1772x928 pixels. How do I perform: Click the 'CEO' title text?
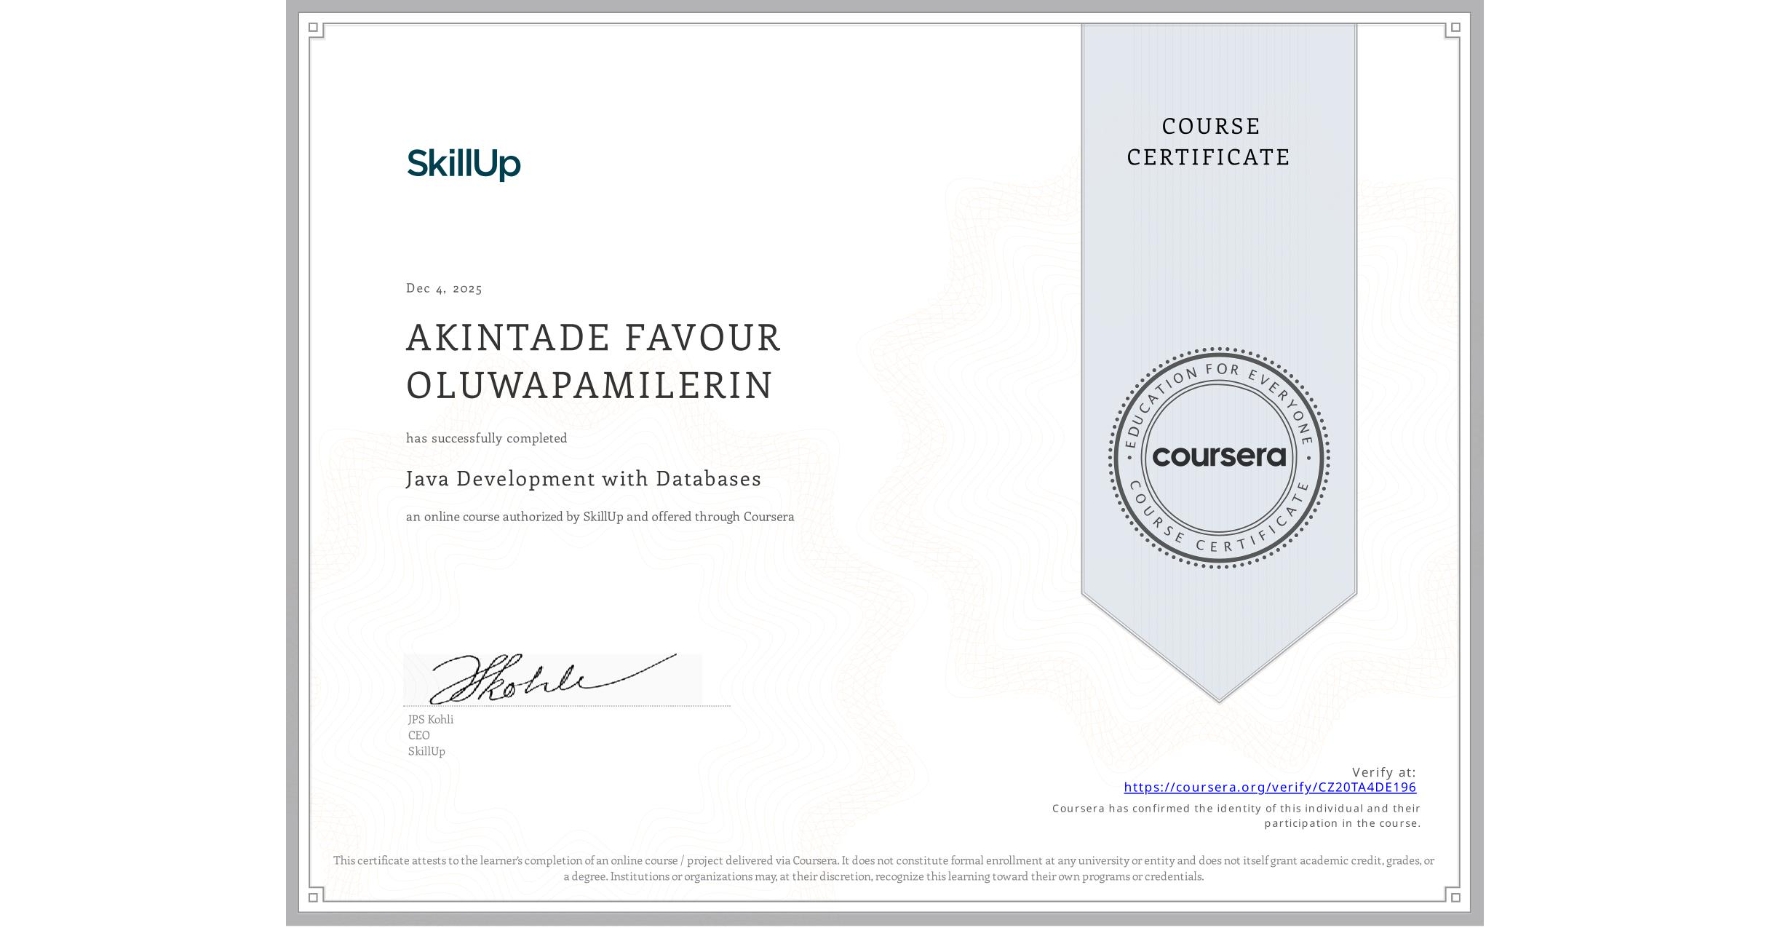coord(419,736)
